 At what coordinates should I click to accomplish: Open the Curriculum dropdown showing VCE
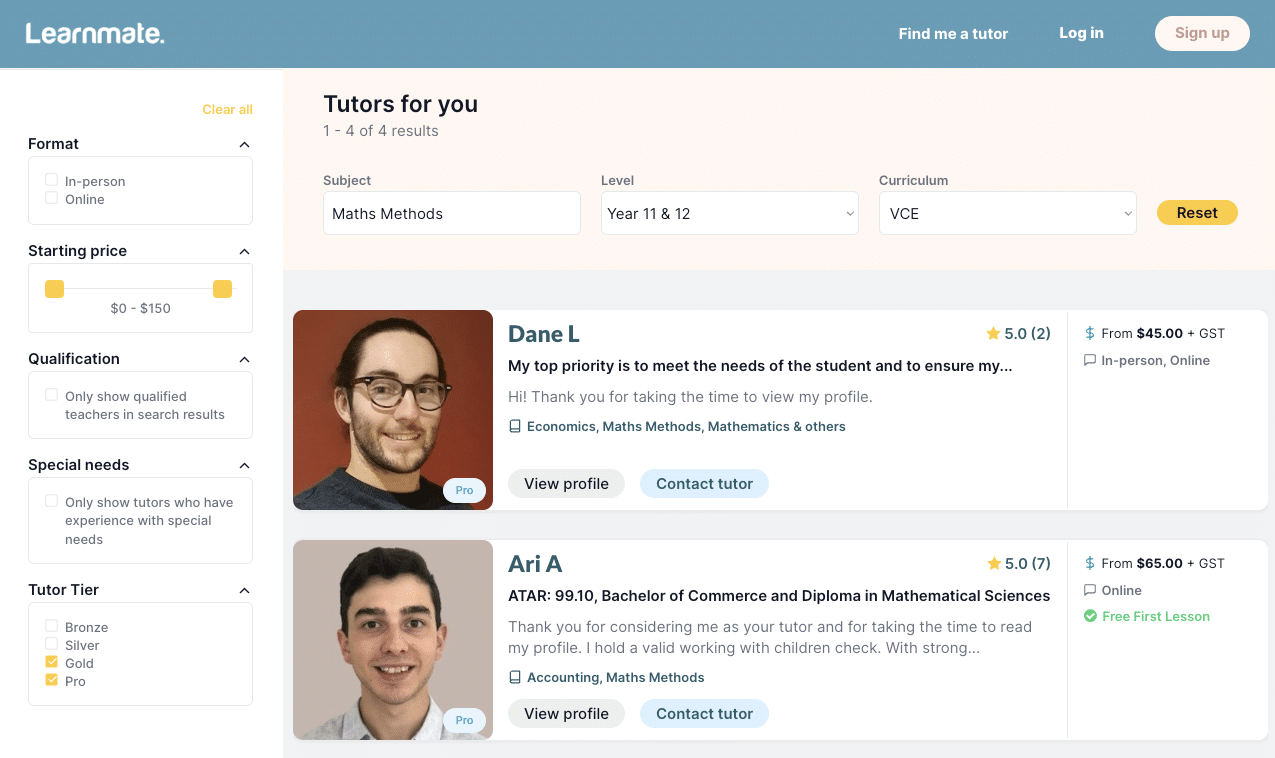coord(1007,213)
